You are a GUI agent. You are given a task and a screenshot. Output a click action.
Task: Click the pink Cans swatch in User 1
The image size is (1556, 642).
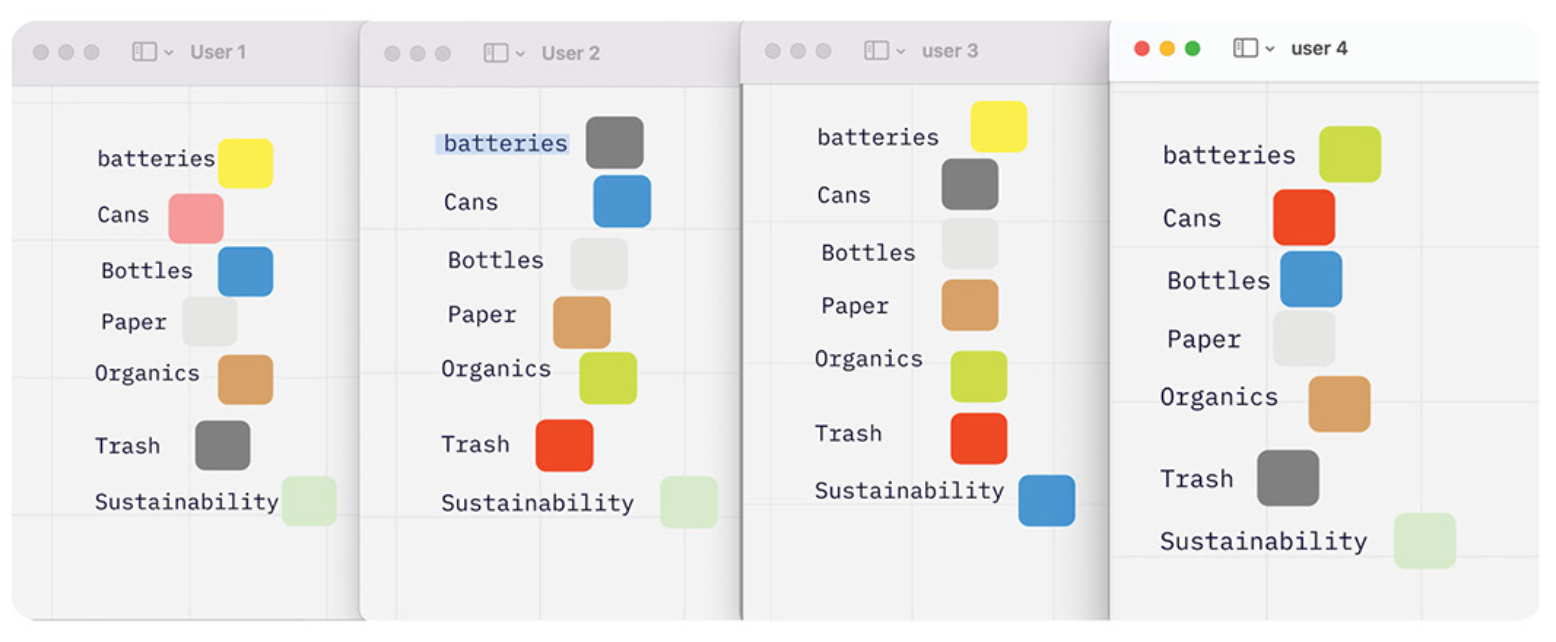point(195,218)
